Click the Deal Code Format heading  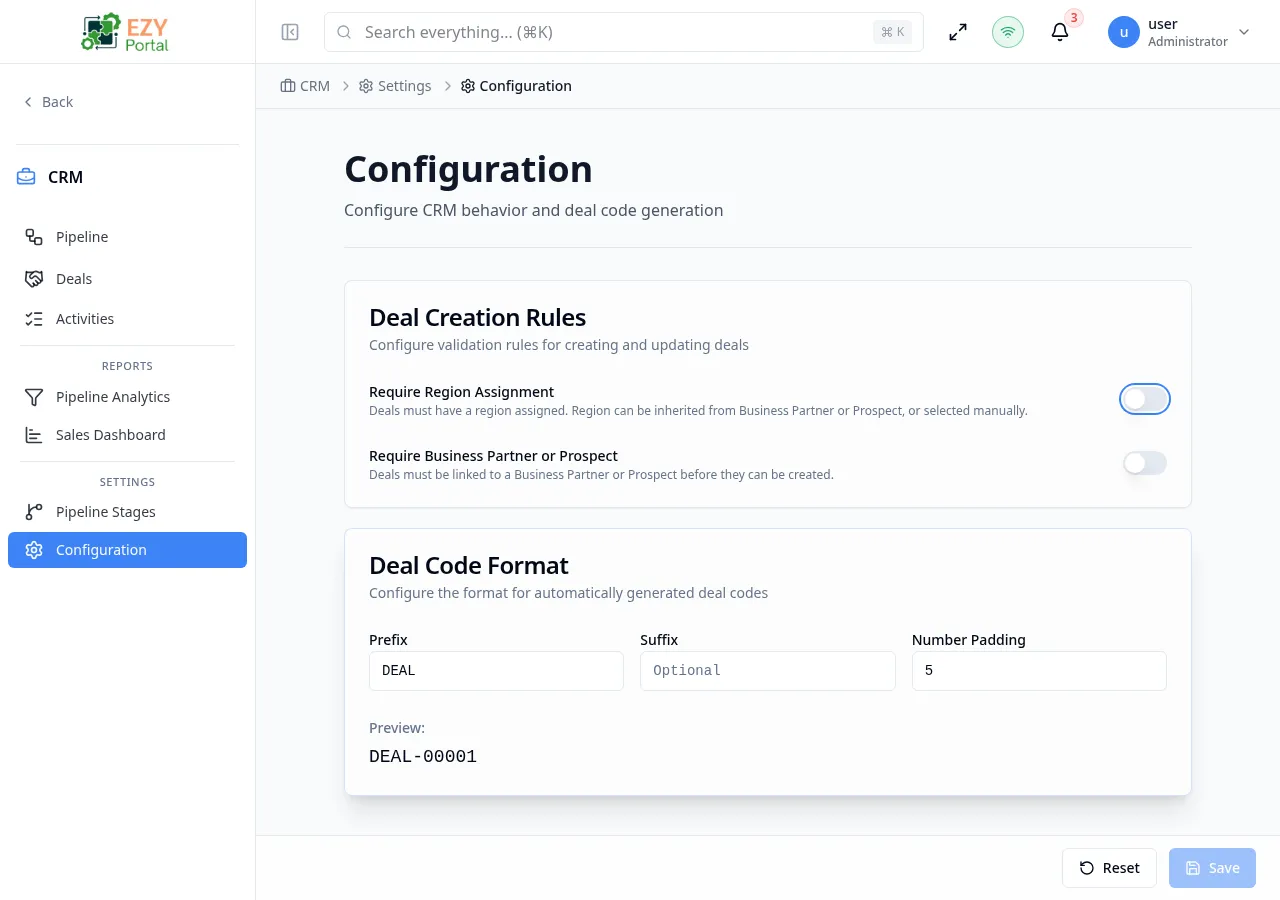coord(469,566)
